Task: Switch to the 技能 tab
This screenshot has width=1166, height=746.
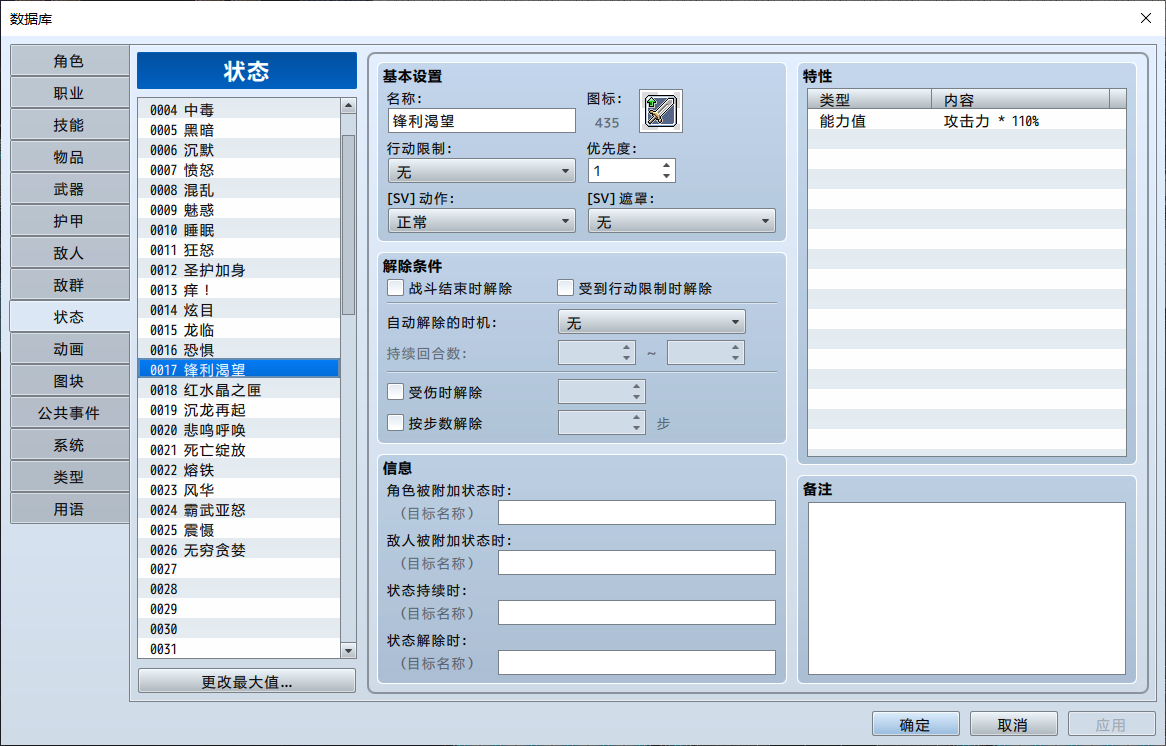Action: point(69,125)
